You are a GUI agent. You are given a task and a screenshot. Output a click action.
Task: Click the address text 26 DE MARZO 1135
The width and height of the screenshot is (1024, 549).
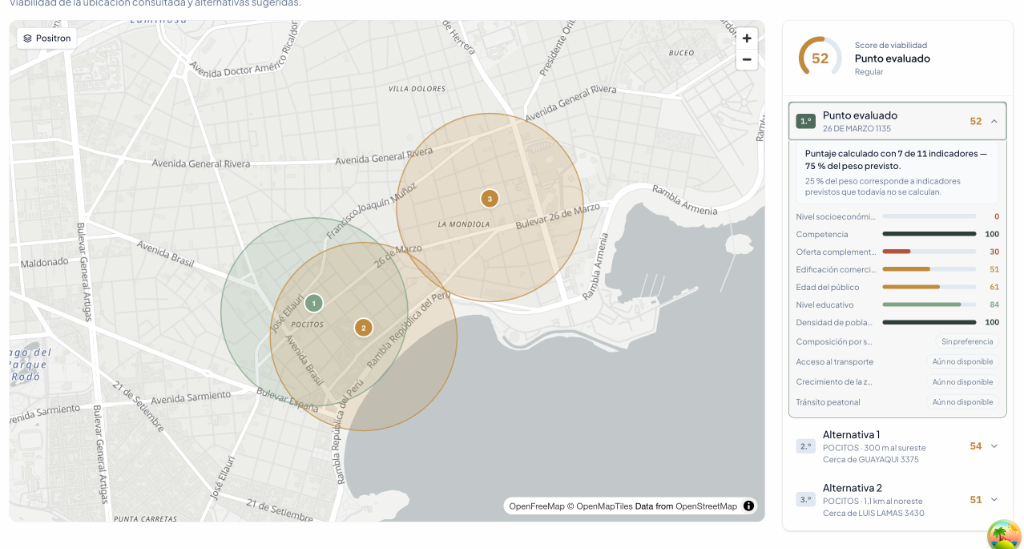[857, 129]
